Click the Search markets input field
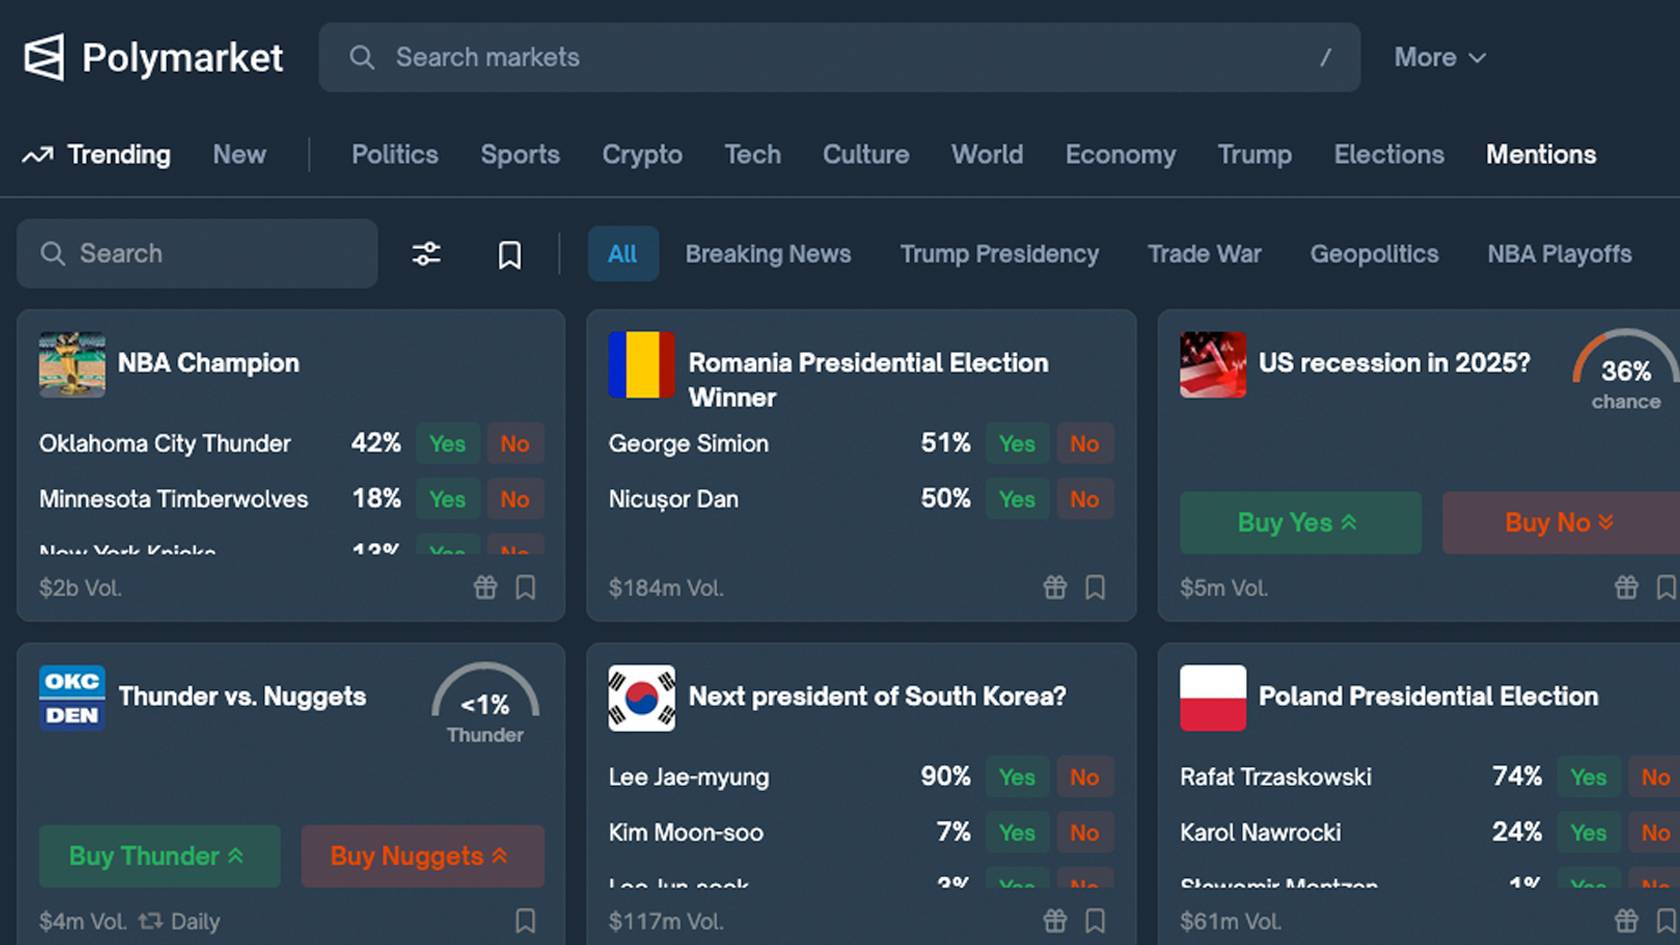The width and height of the screenshot is (1680, 945). coord(839,57)
